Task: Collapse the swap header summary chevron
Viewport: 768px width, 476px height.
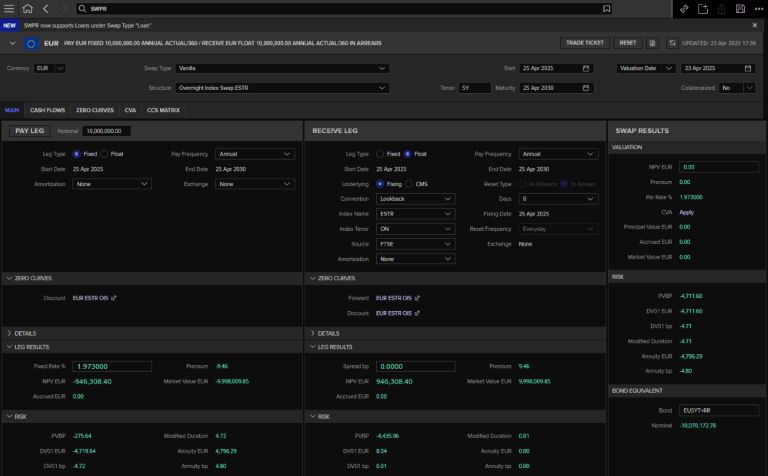Action: coord(12,43)
